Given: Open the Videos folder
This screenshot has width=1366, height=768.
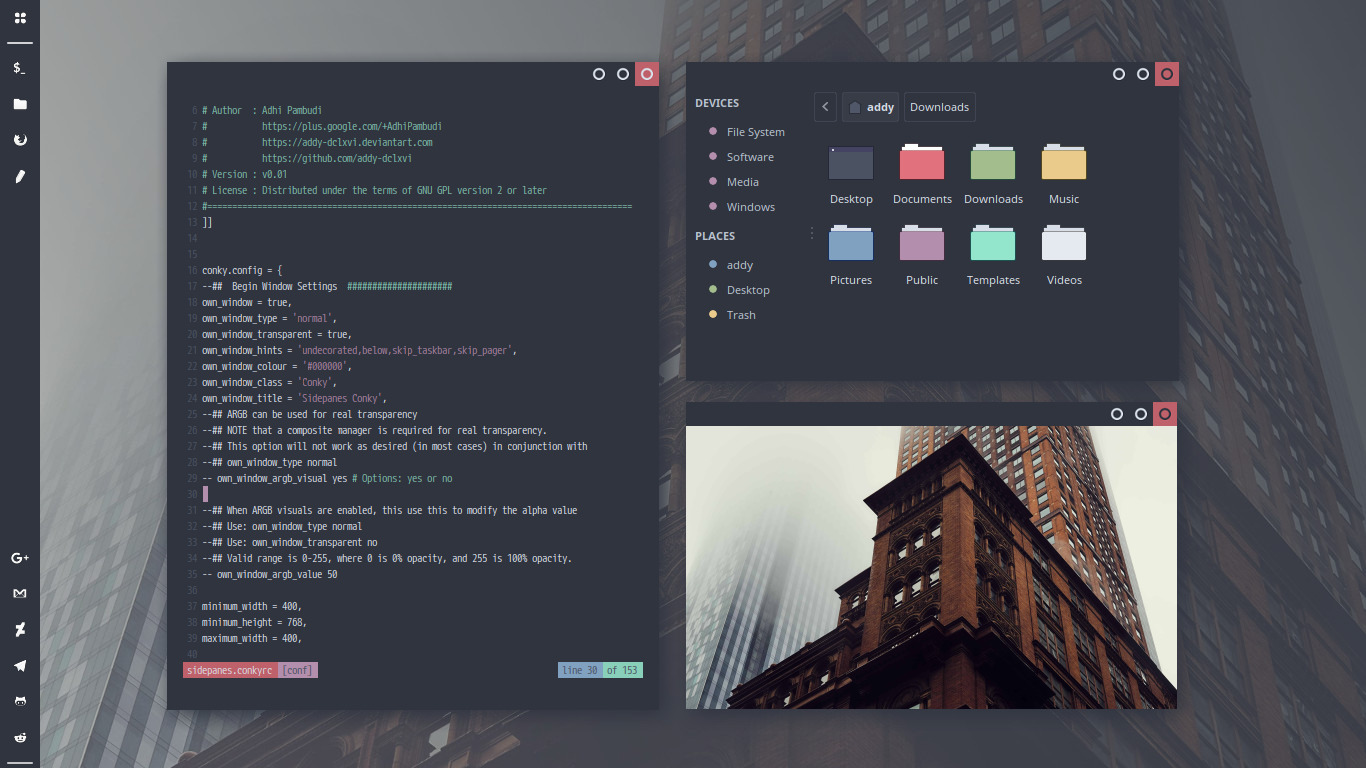Looking at the screenshot, I should (1064, 244).
